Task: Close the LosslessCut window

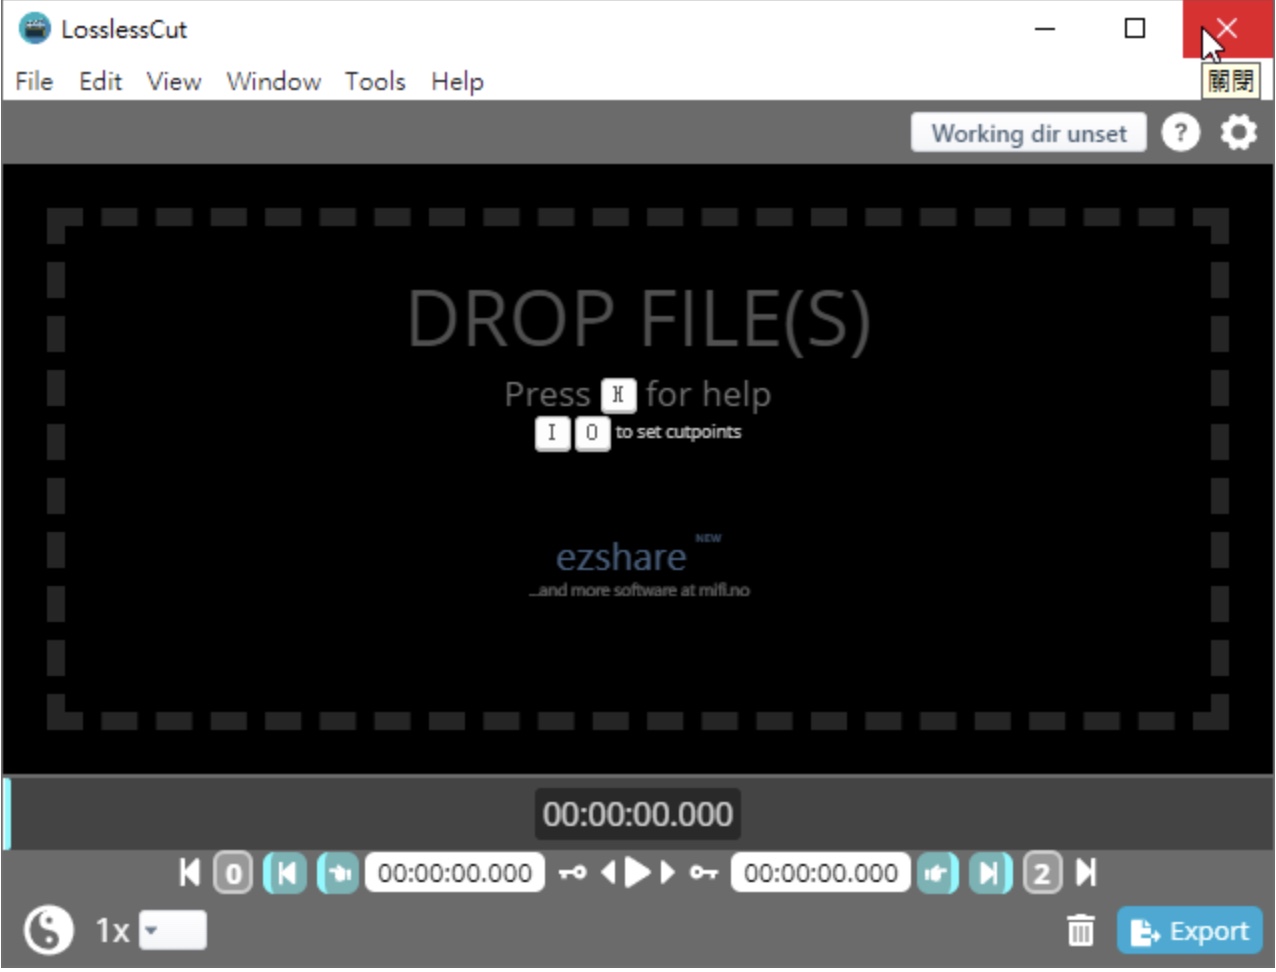Action: click(x=1227, y=28)
